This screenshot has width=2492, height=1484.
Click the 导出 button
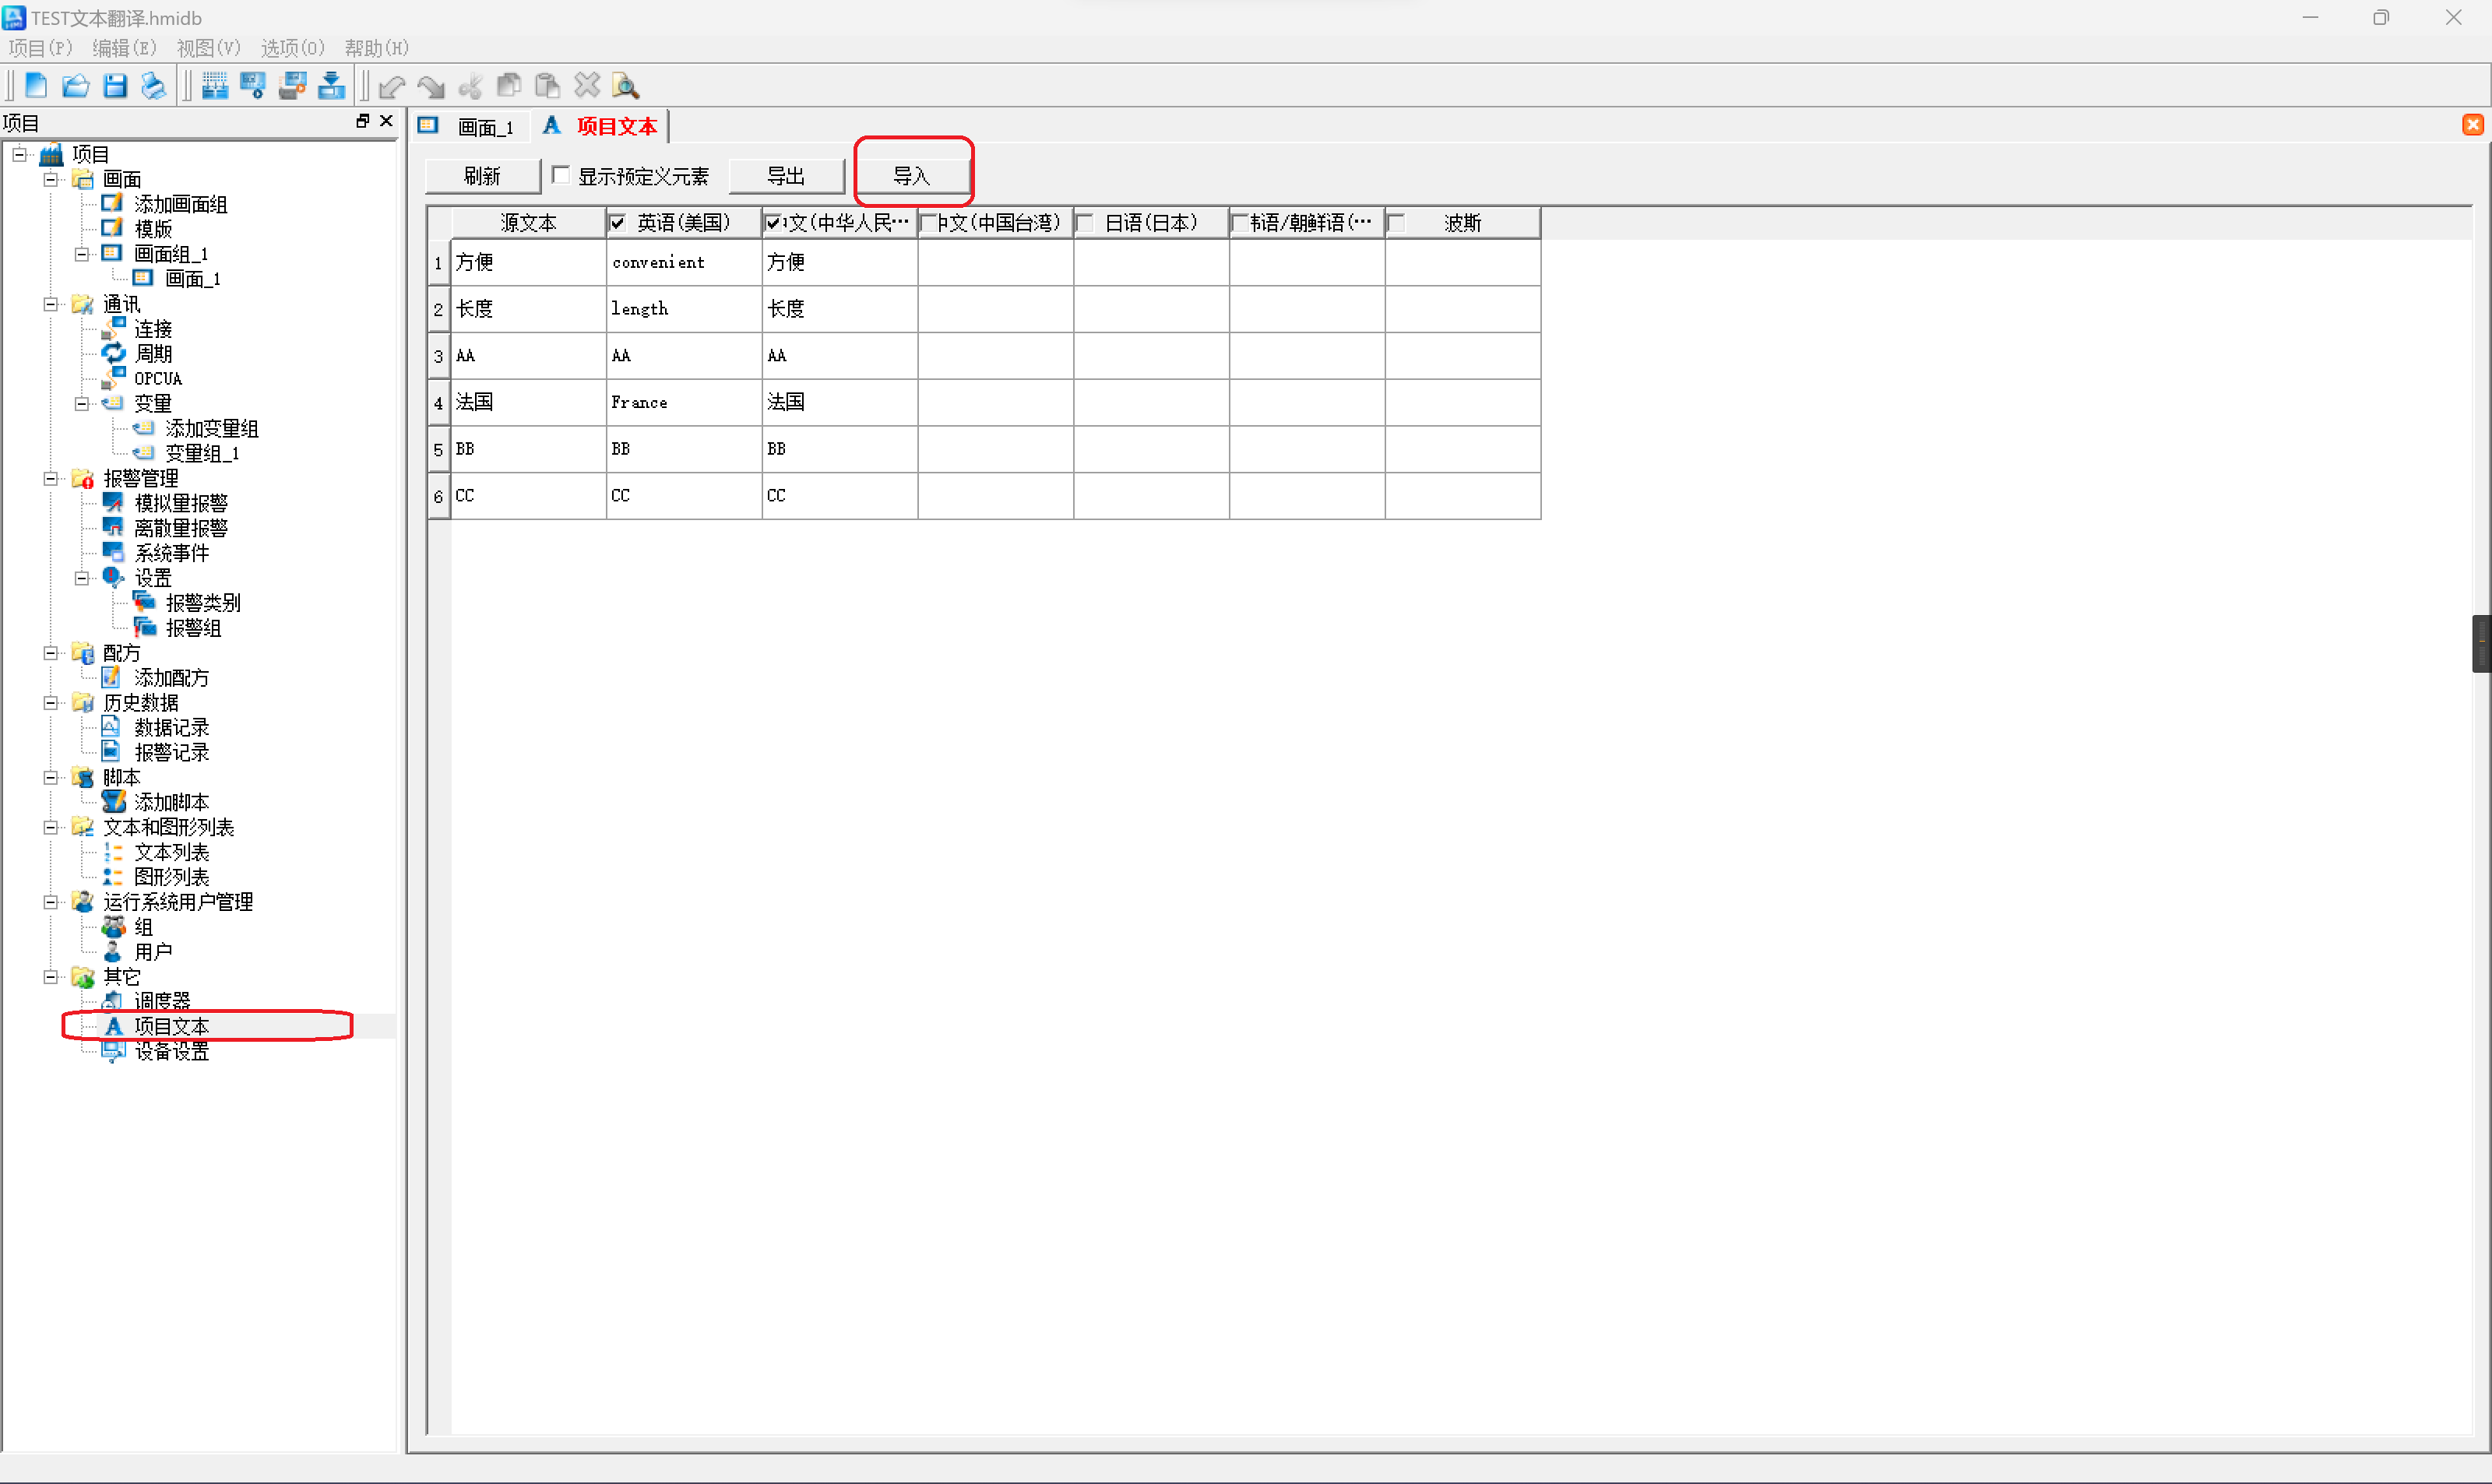(786, 176)
